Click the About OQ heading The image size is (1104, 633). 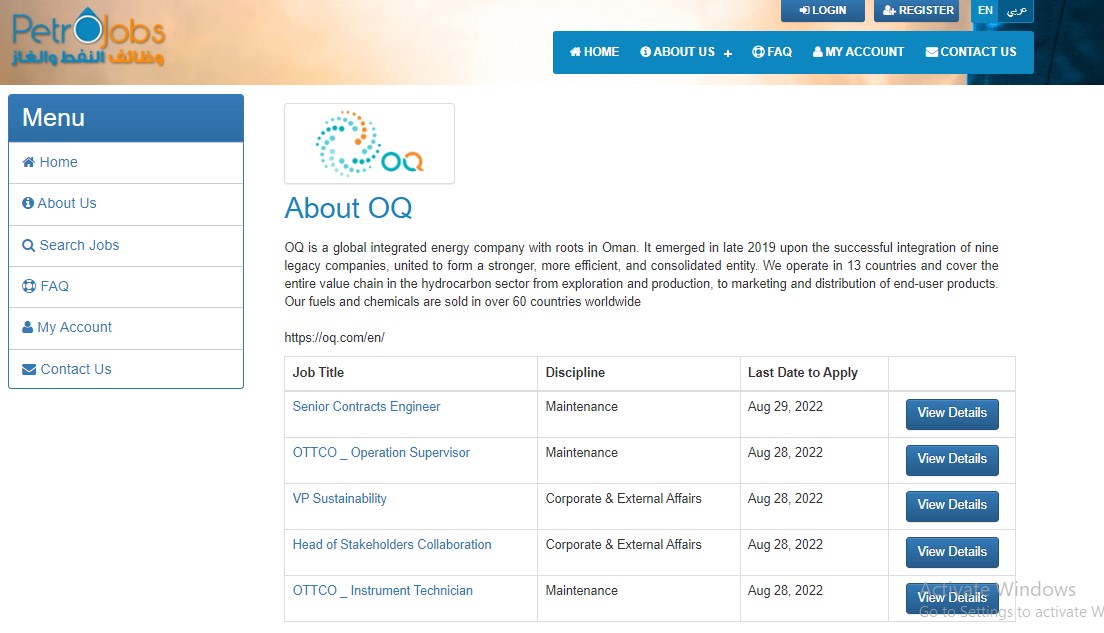[349, 208]
